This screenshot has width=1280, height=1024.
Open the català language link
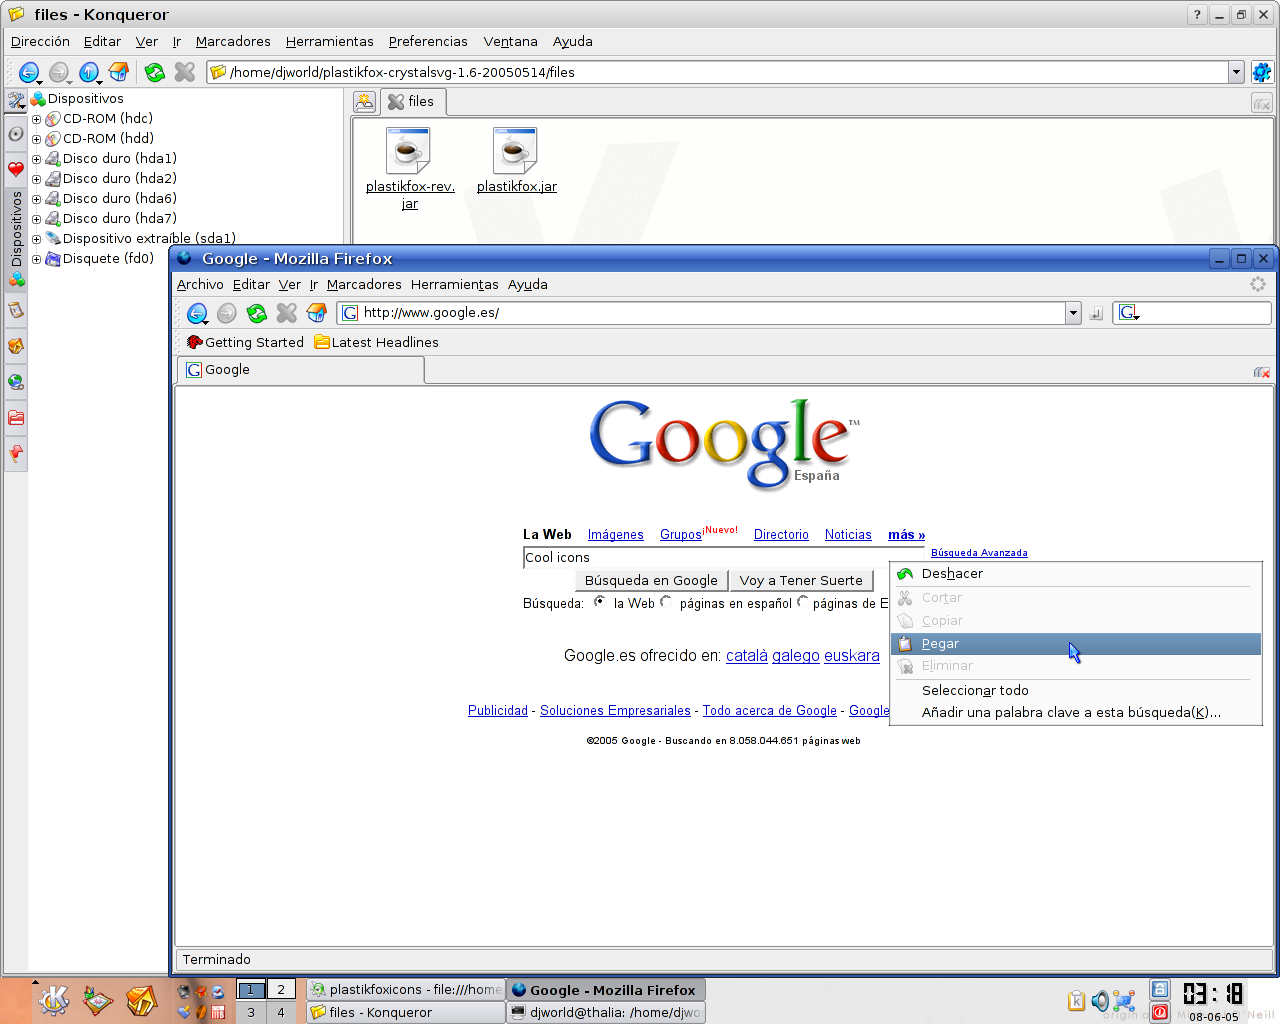coord(747,656)
